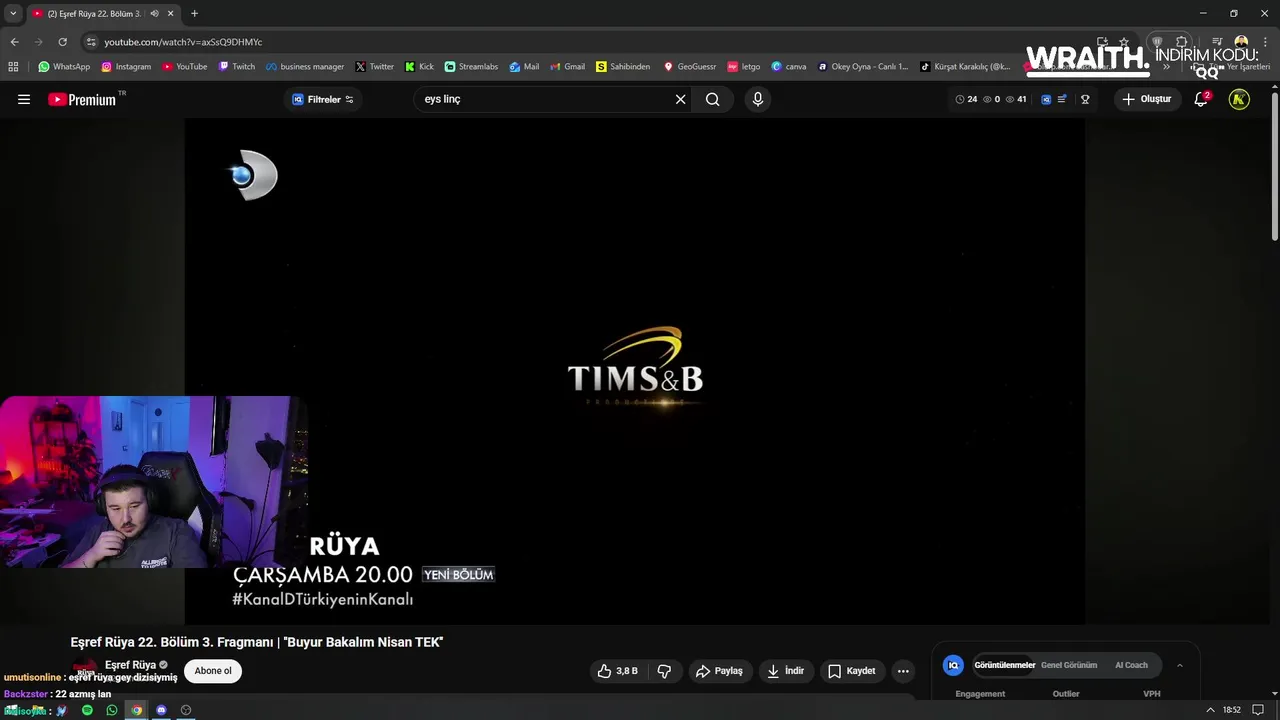Click the vidIQ trophy icon
This screenshot has width=1280, height=720.
click(1085, 99)
